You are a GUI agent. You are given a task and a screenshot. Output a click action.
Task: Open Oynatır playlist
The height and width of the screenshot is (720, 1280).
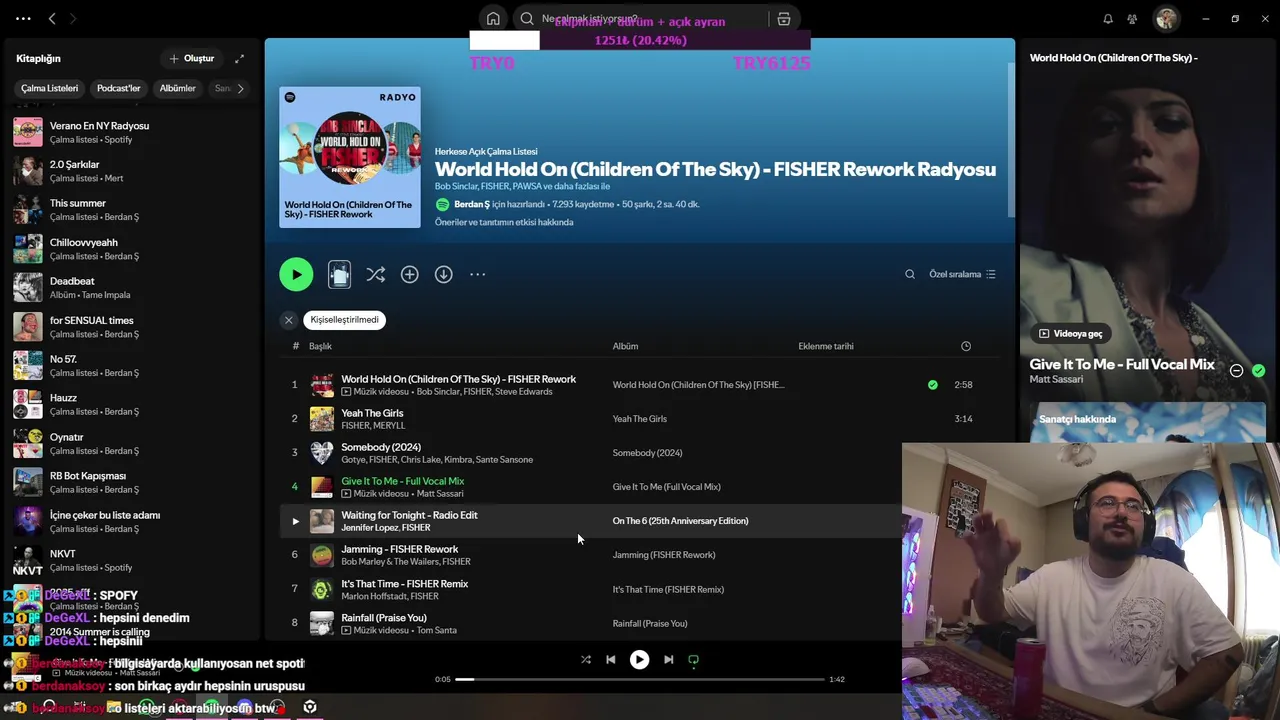coord(133,444)
